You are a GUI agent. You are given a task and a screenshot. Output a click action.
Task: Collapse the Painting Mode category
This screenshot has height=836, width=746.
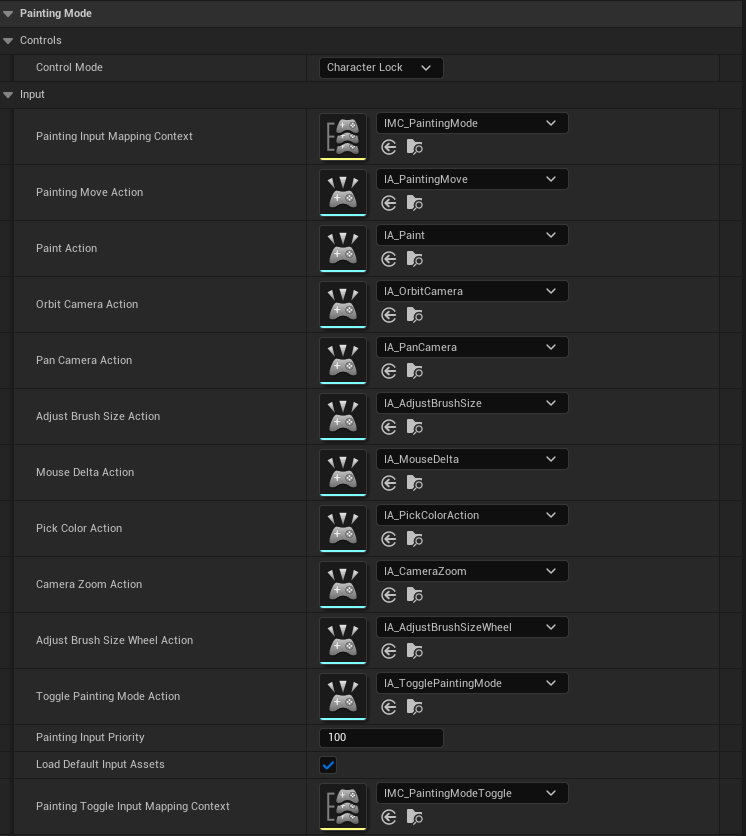[x=8, y=14]
